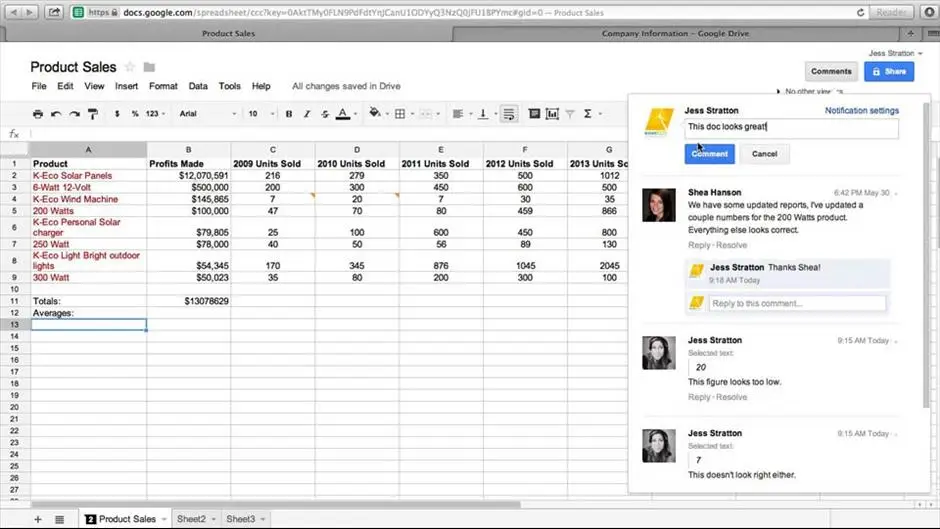Screen dimensions: 940x529
Task: Click the horizontal spreadsheet scrollbar
Action: tap(276, 505)
